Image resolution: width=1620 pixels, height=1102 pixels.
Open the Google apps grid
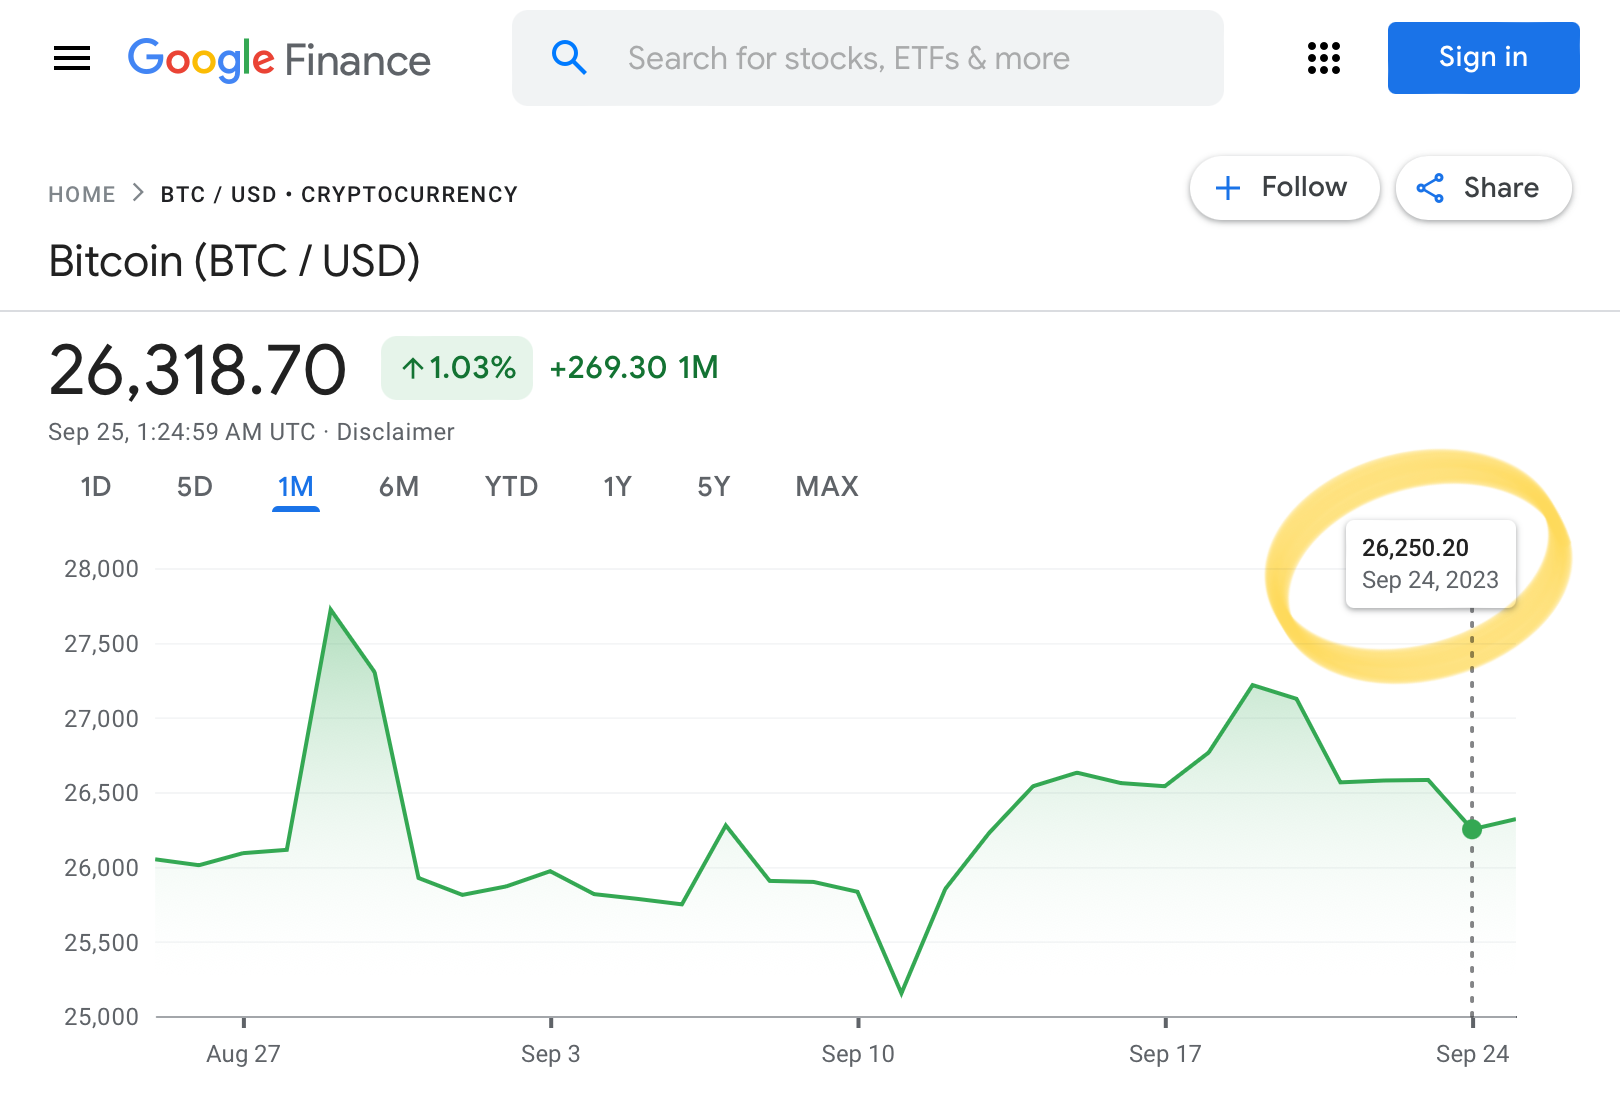click(x=1323, y=58)
